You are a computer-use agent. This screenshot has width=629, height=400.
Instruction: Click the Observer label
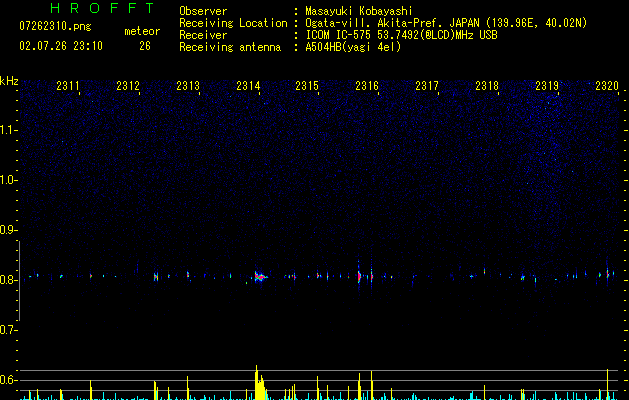click(x=203, y=11)
